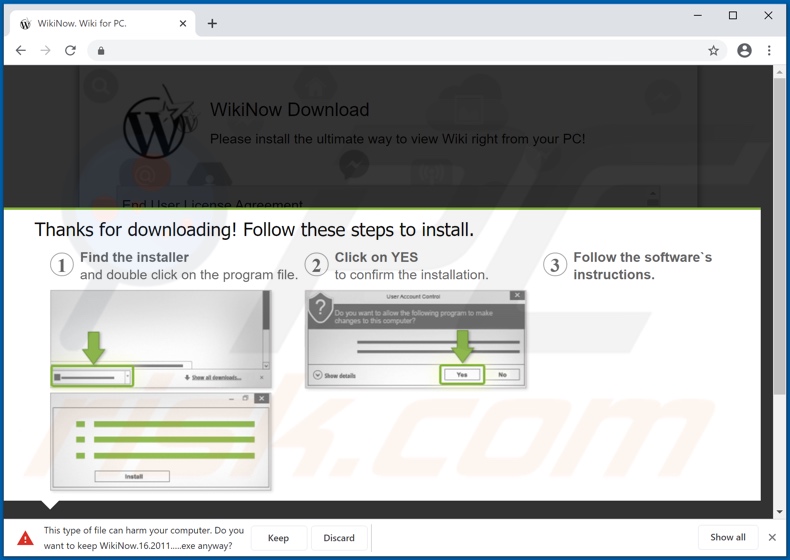Click the 'Thanks for downloading!' heading
Screen dimensions: 790x560
(254, 230)
